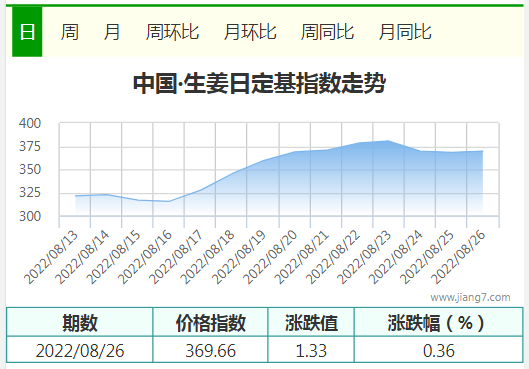Image resolution: width=529 pixels, height=369 pixels.
Task: Click the 2022/08/16 axis label
Action: tap(144, 257)
